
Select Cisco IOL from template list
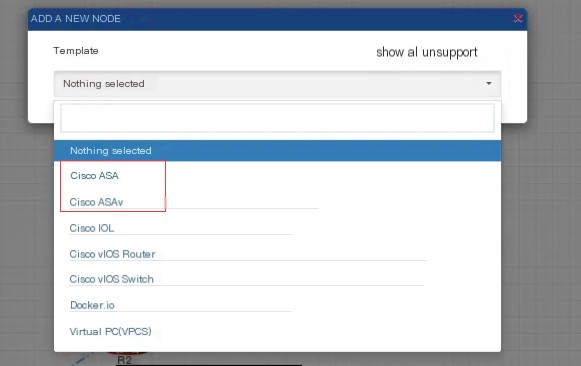point(92,228)
